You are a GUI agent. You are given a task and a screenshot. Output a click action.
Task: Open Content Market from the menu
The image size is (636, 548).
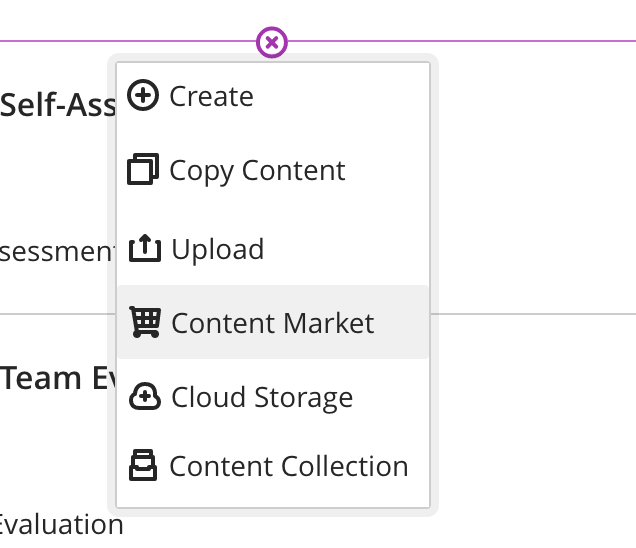tap(272, 323)
